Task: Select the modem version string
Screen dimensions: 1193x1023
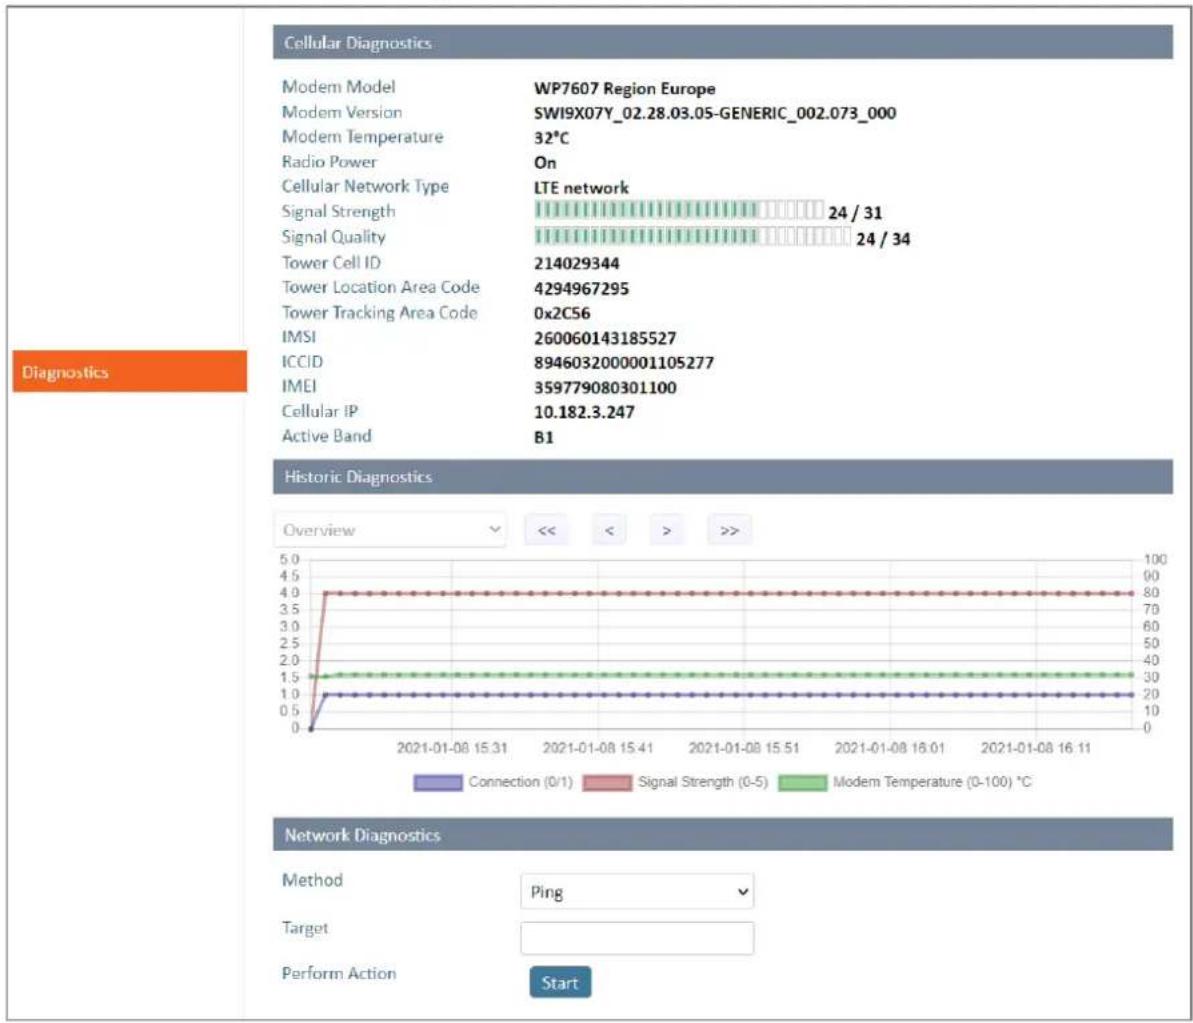Action: 715,113
